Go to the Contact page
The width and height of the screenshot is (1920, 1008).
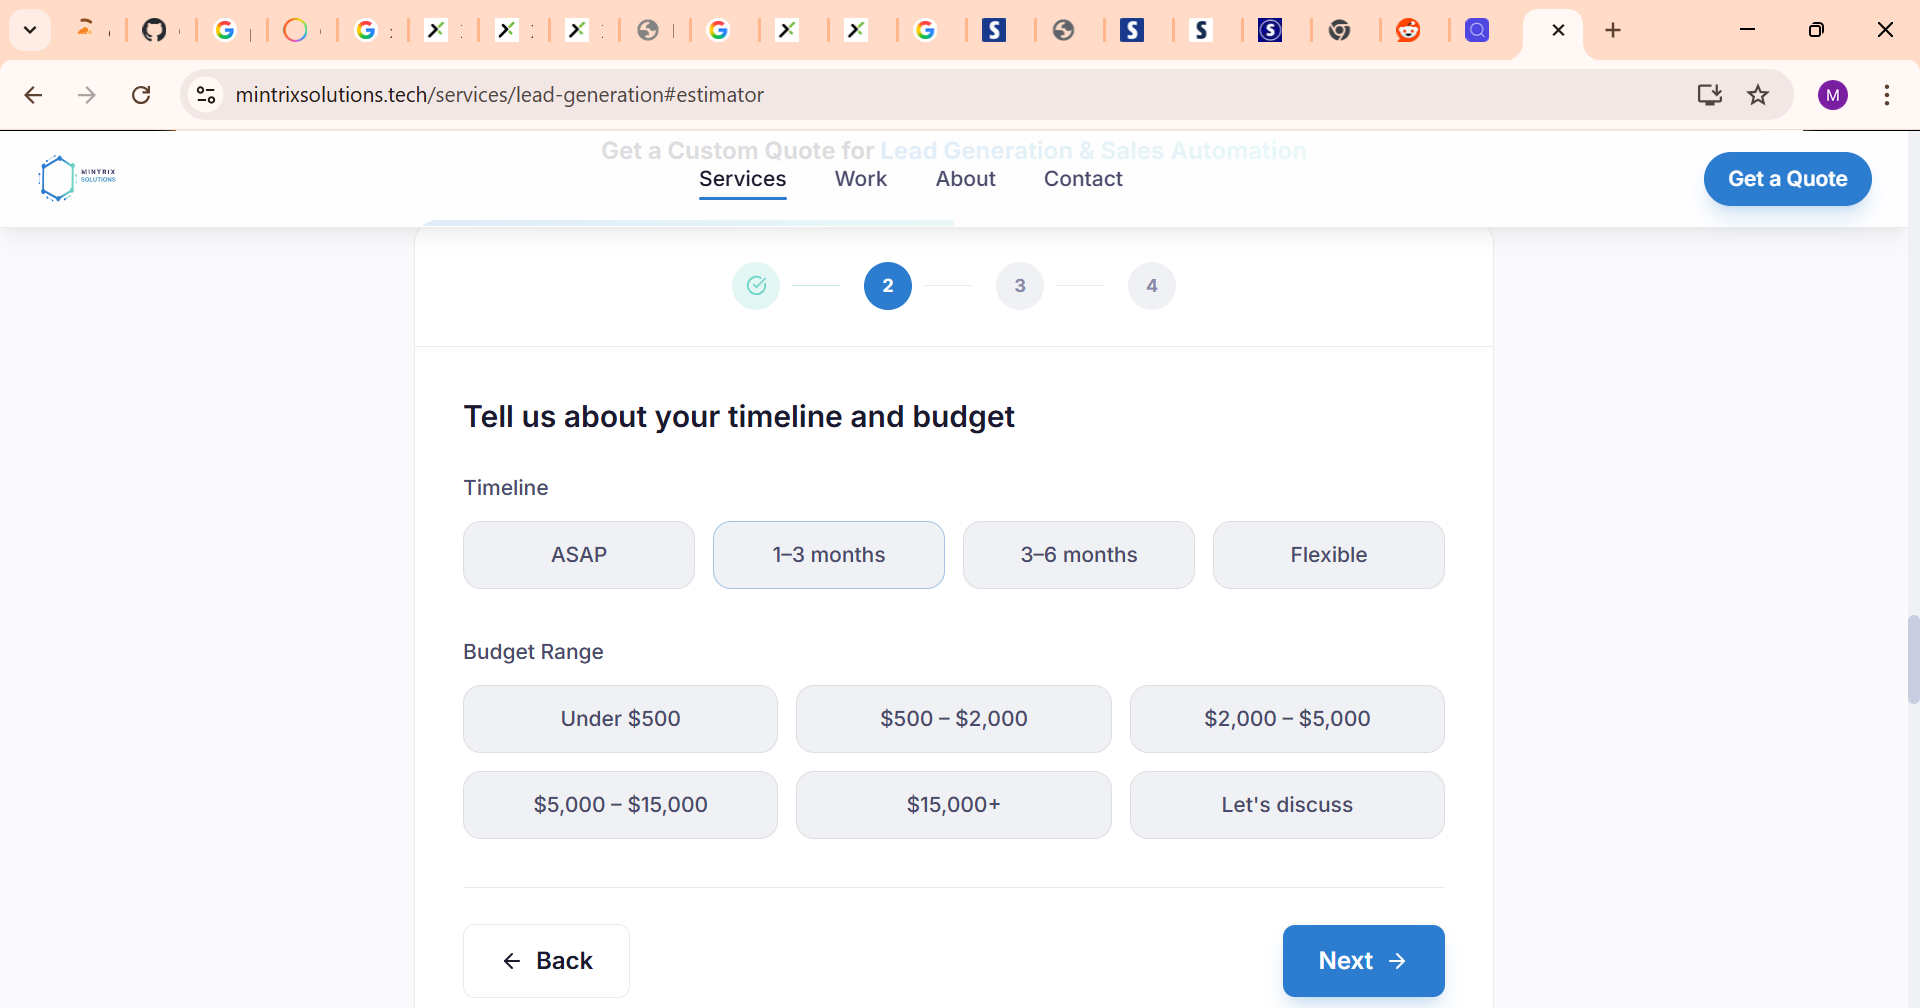[x=1083, y=179]
